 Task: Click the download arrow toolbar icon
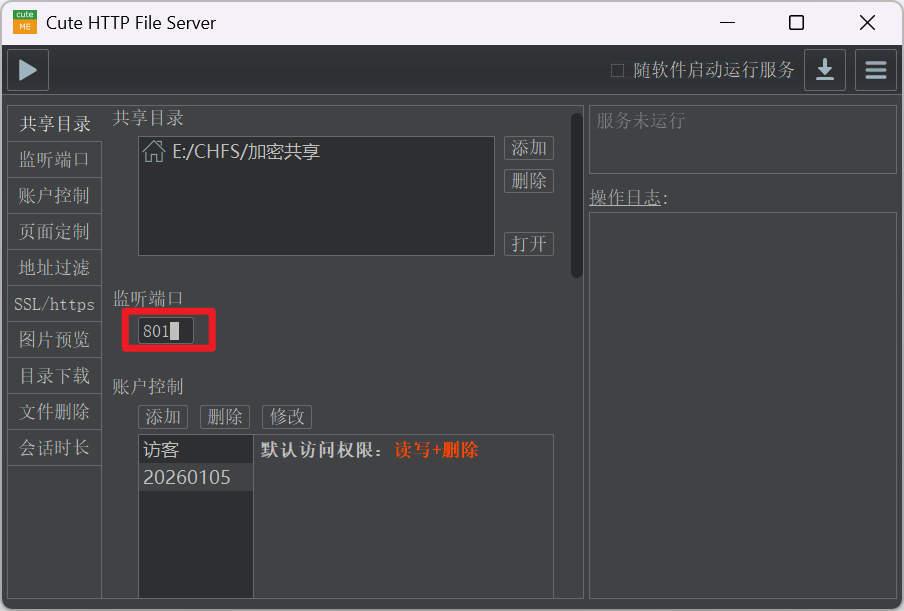tap(824, 70)
